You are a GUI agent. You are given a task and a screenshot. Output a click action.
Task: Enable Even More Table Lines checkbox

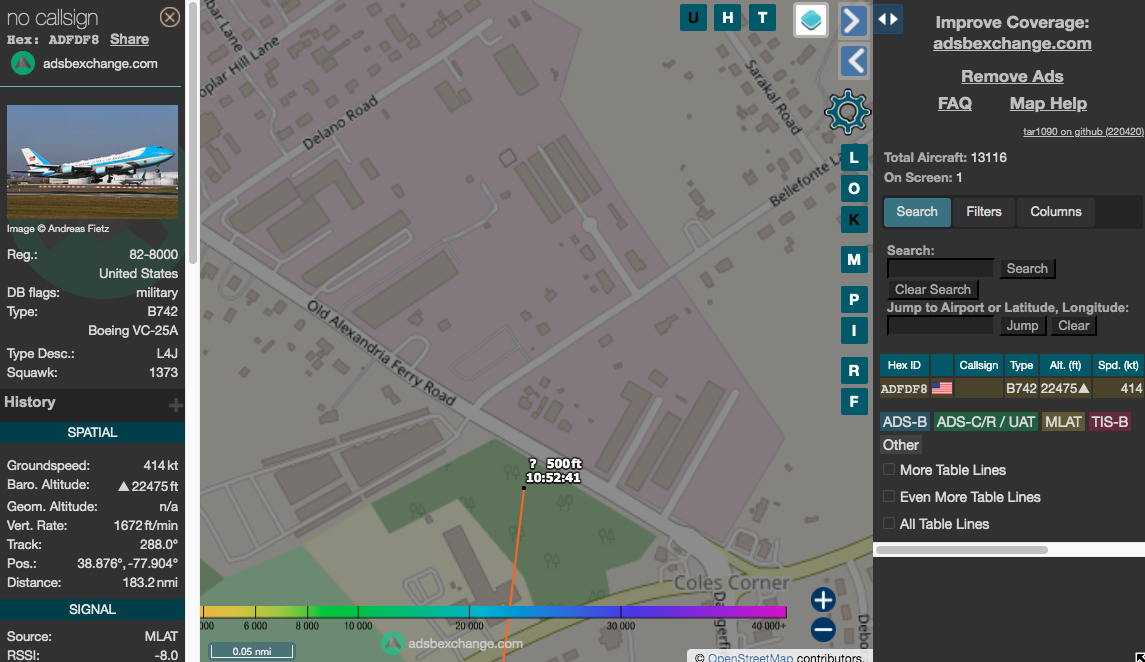pyautogui.click(x=889, y=496)
